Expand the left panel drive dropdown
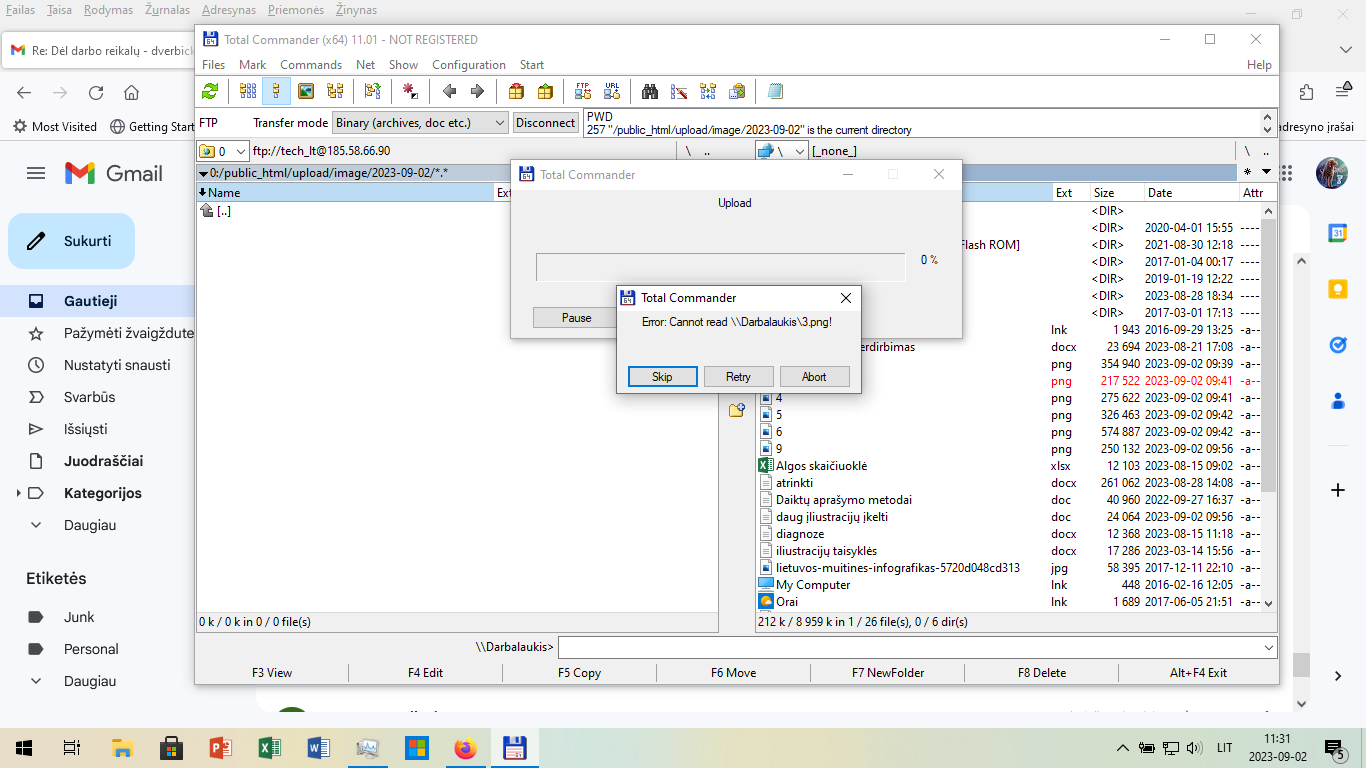1366x768 pixels. [x=240, y=151]
